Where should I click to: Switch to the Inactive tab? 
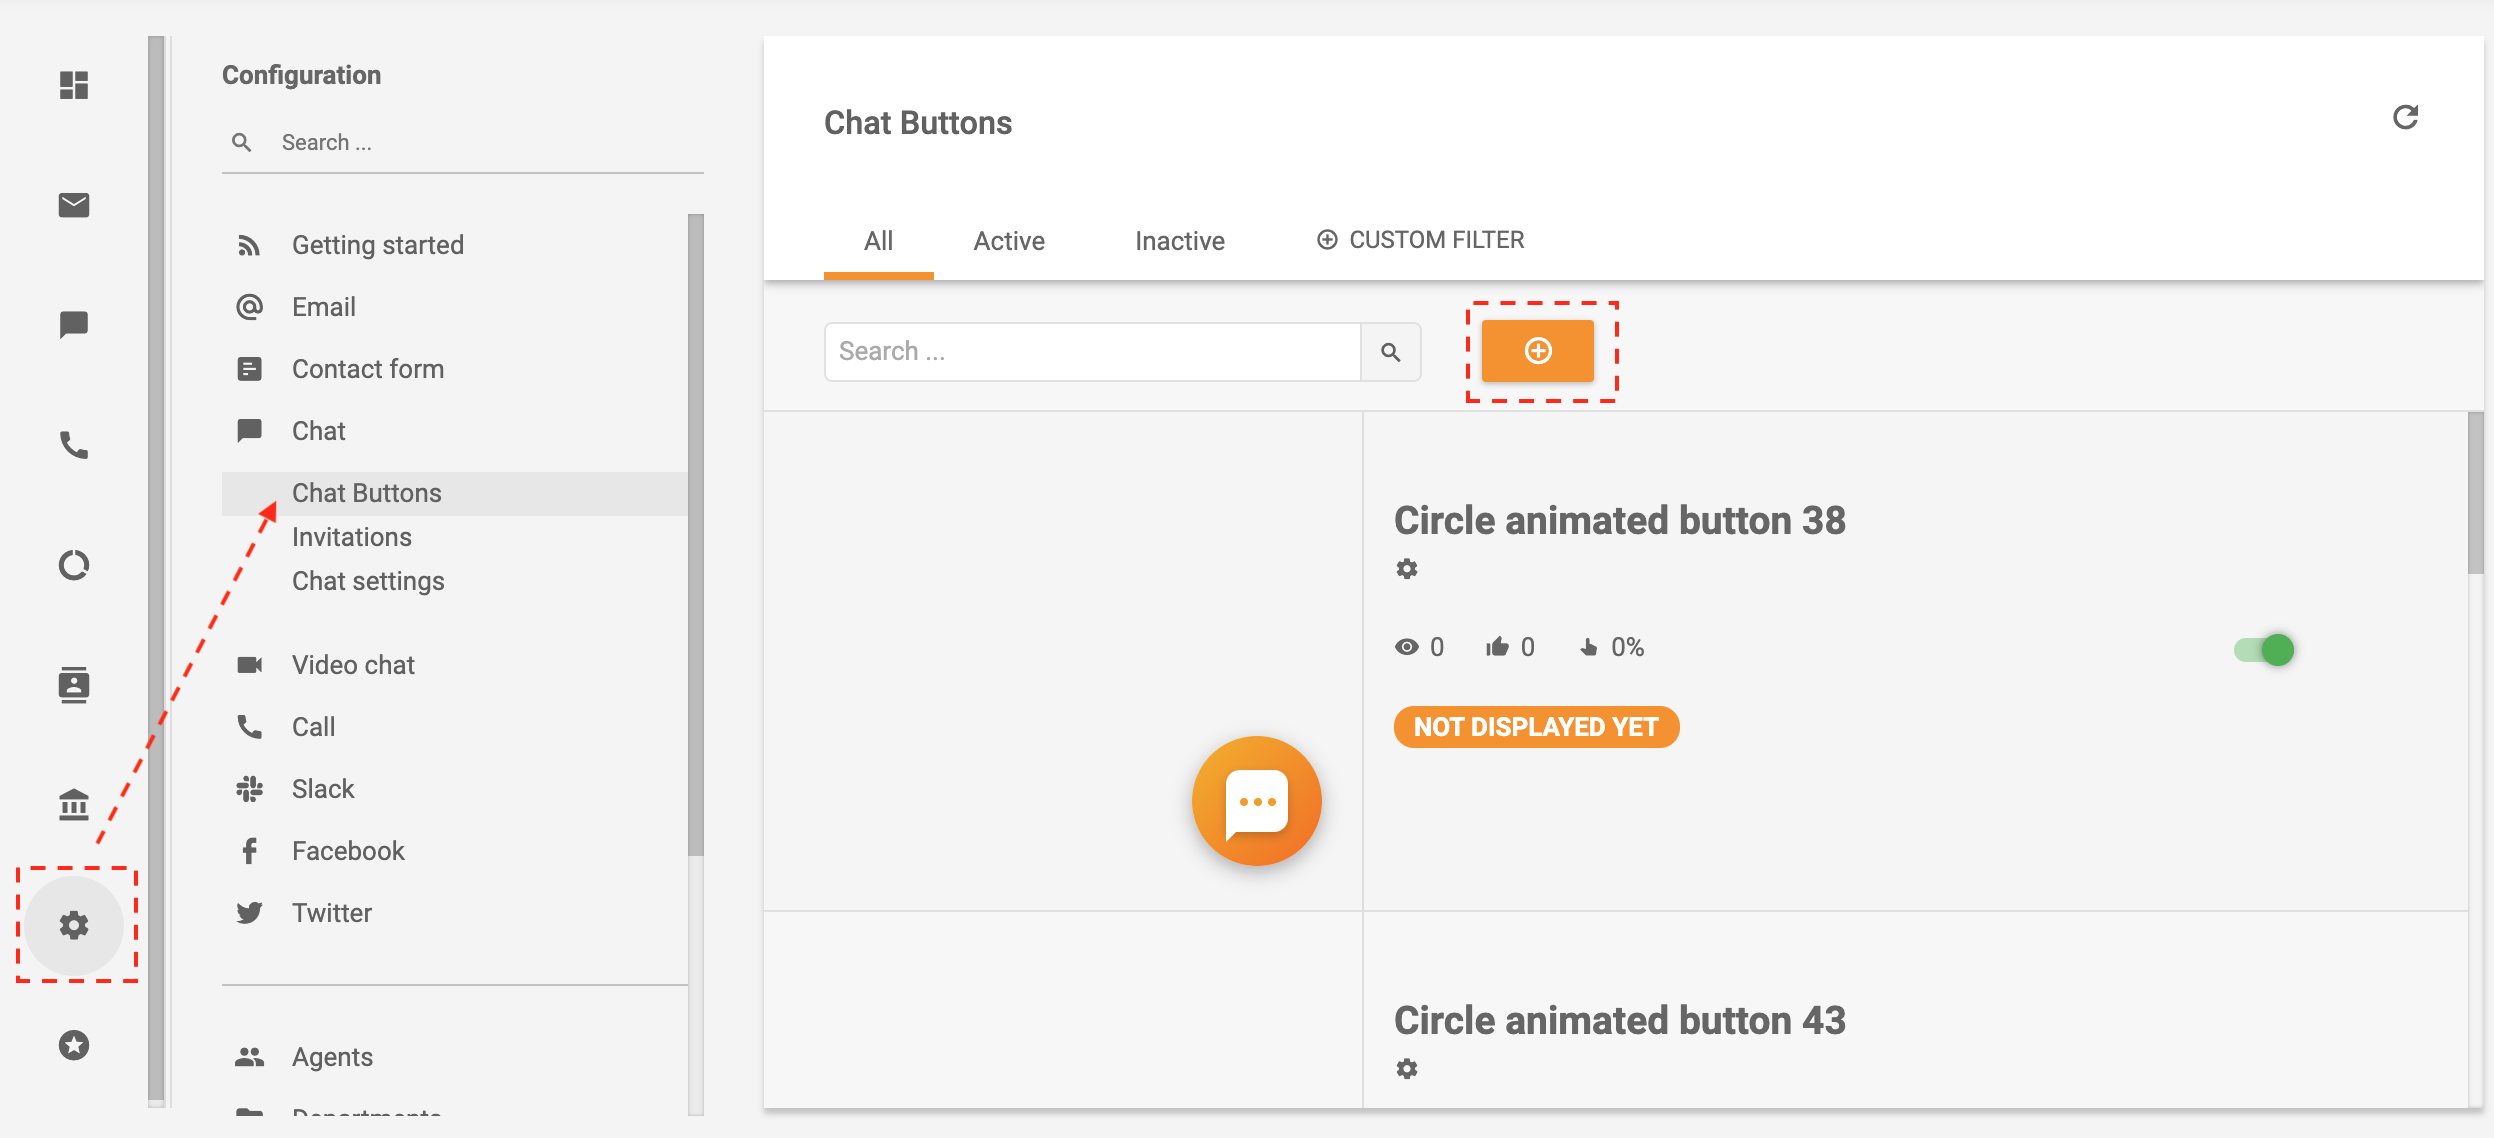pos(1179,240)
